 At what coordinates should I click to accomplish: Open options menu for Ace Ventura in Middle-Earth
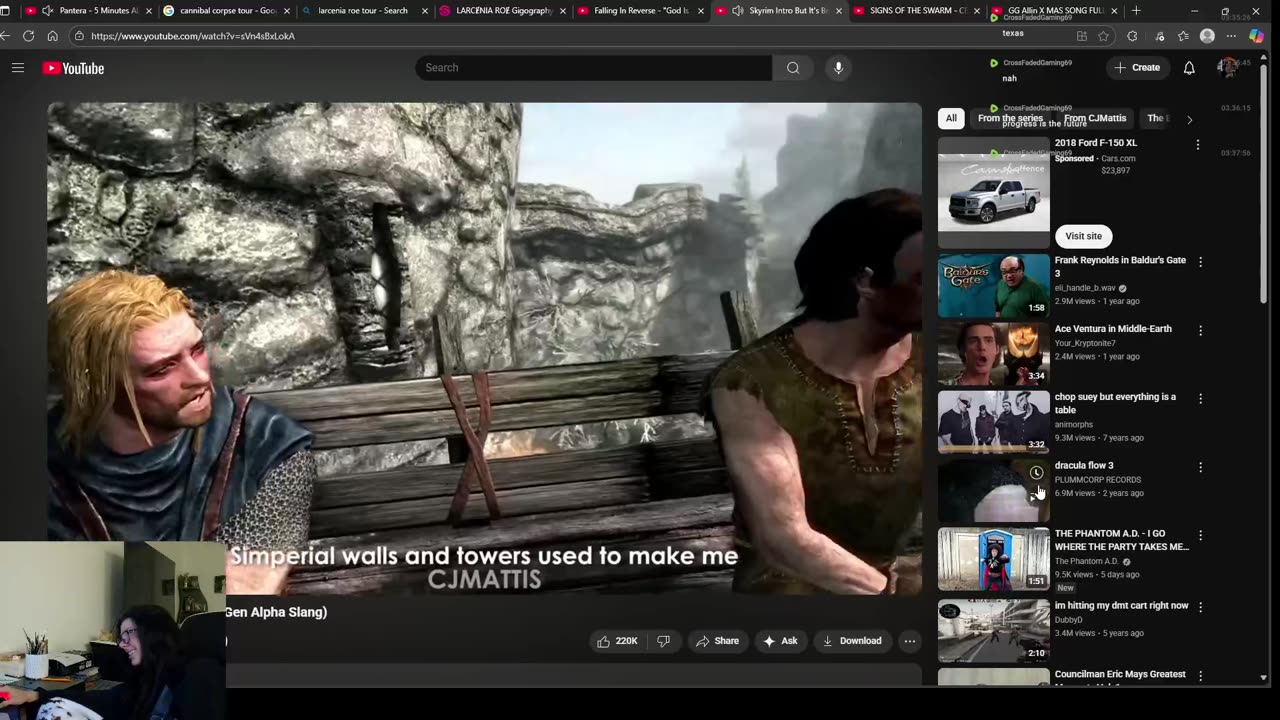1200,330
